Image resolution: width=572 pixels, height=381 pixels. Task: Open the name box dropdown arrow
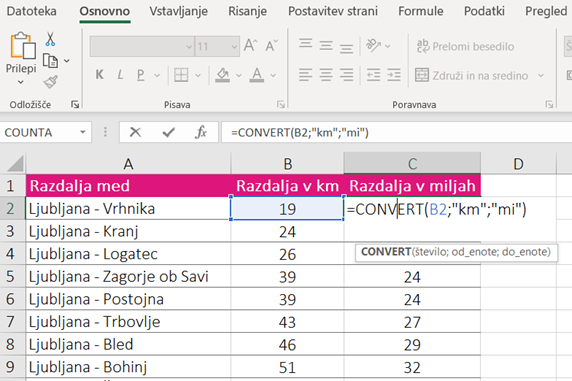click(83, 132)
